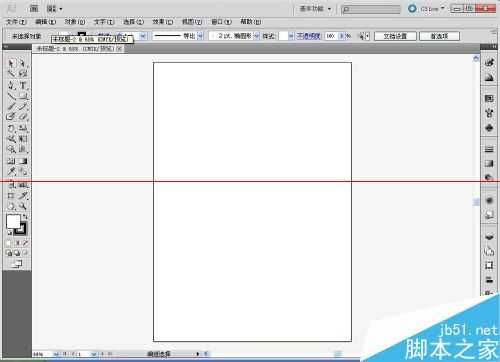
Task: Open the 等比 stroke profile dropdown
Action: click(200, 36)
